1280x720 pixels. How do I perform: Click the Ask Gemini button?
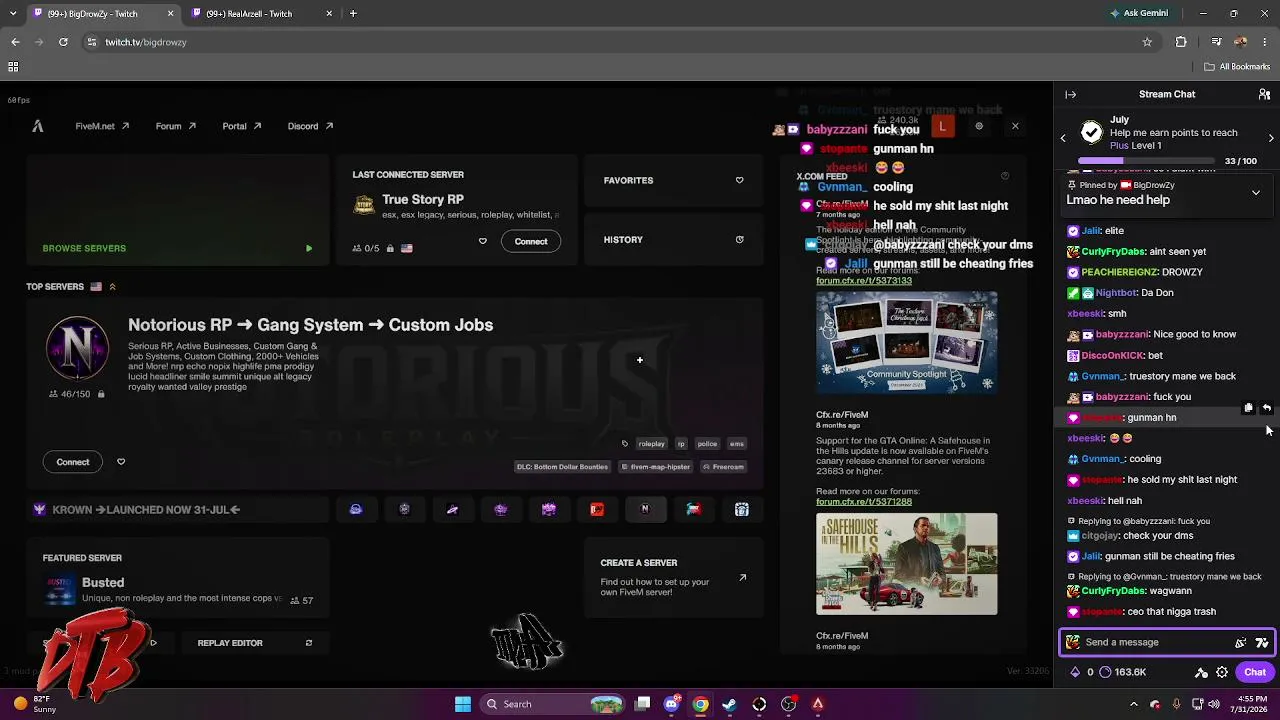tap(1139, 13)
